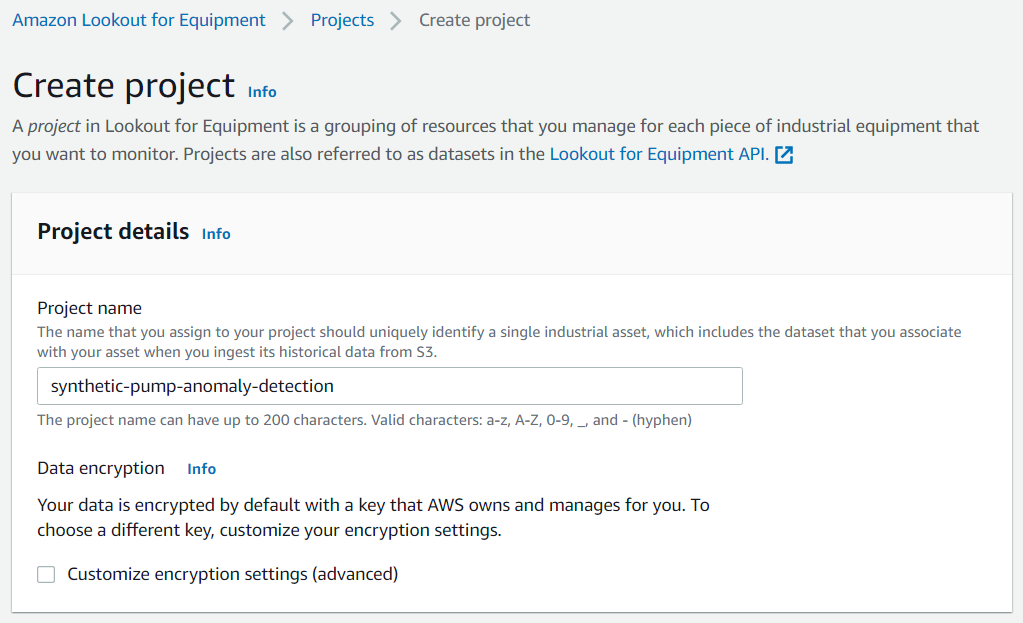Click the default encryption description paragraph
This screenshot has width=1023, height=623.
pyautogui.click(x=373, y=517)
